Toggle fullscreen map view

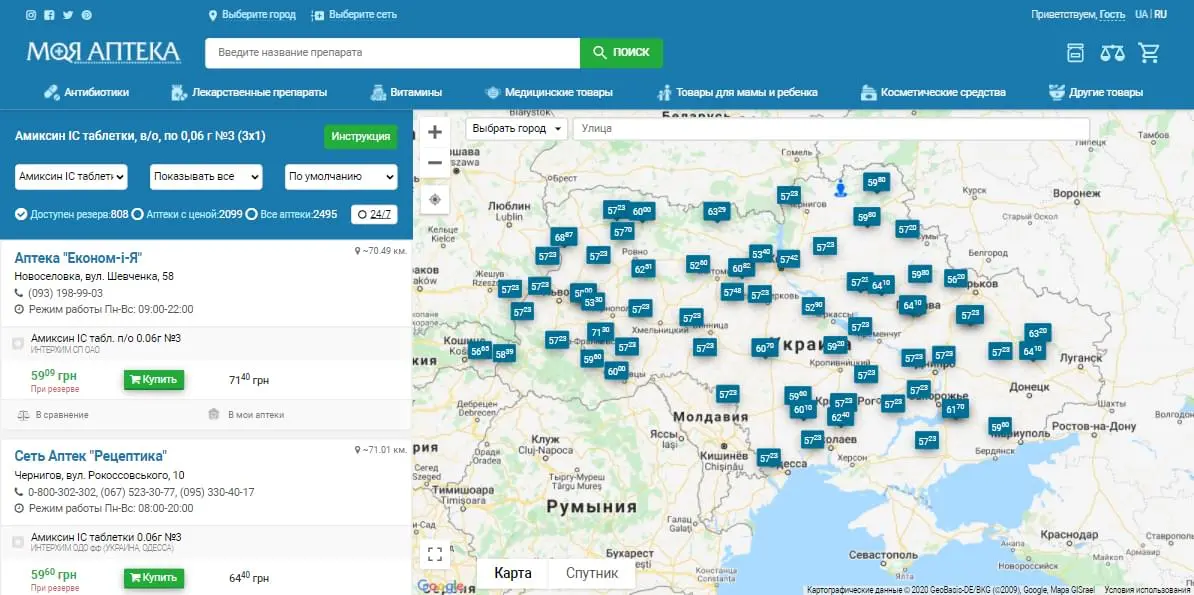[434, 553]
